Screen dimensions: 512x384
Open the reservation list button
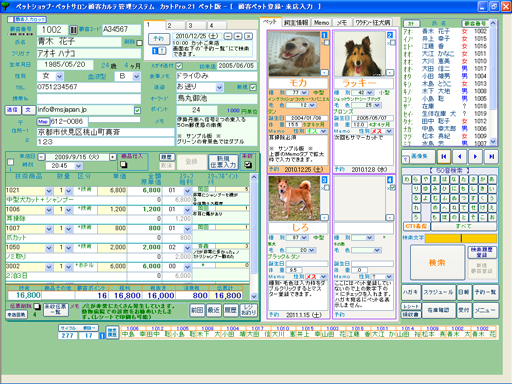point(485,292)
